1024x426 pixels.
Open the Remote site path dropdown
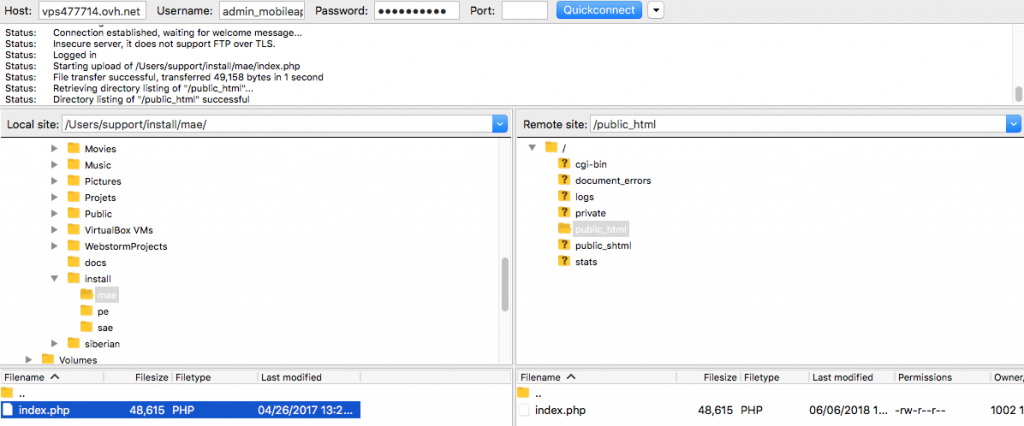(x=1014, y=124)
